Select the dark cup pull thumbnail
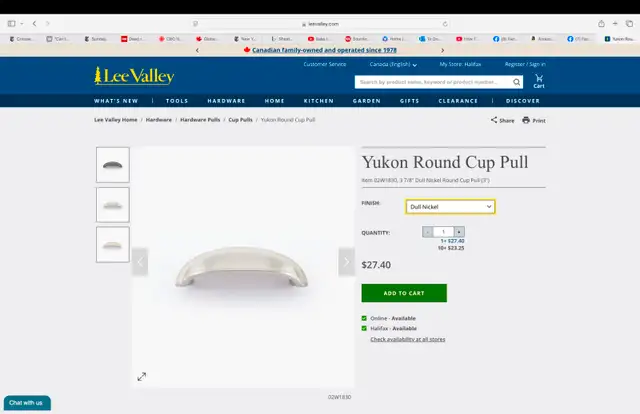The height and width of the screenshot is (414, 640). coord(113,165)
